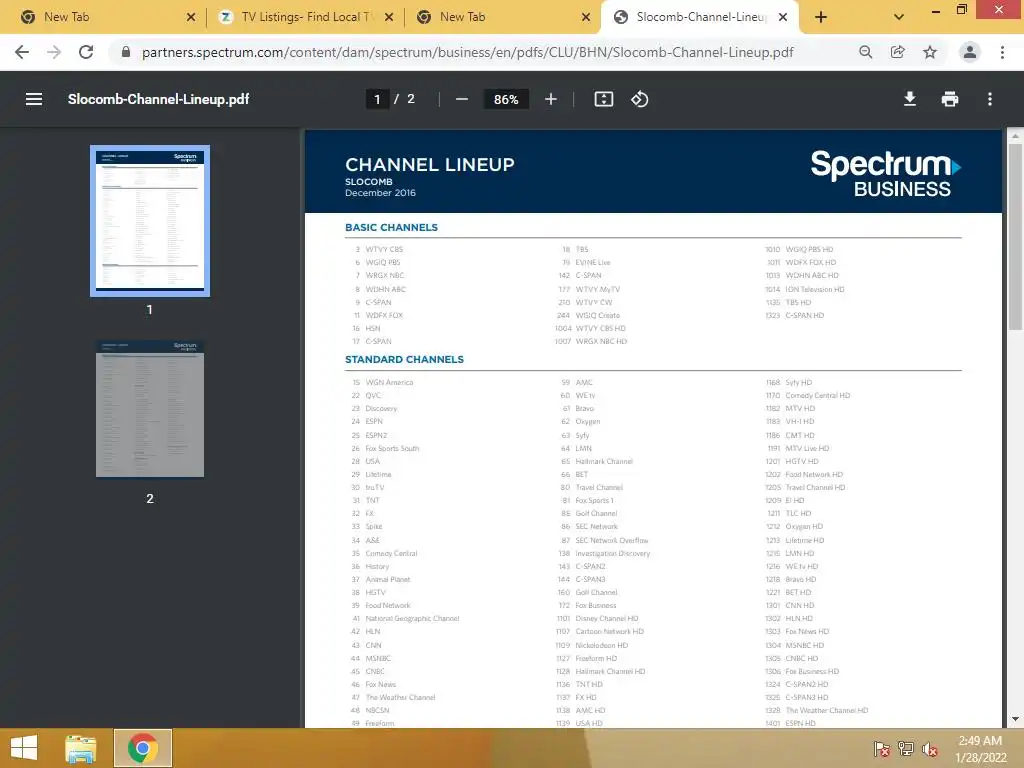The width and height of the screenshot is (1024, 768).
Task: Click the muted volume tray icon
Action: 930,749
